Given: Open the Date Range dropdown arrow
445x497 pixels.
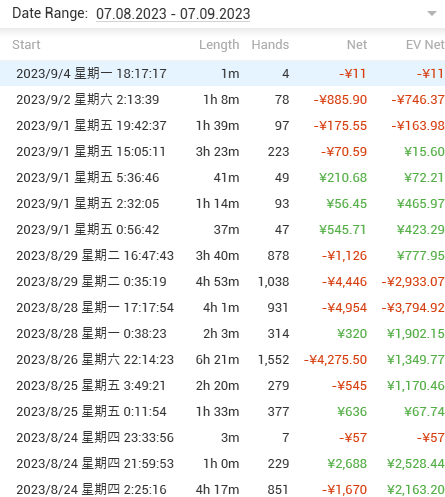Looking at the screenshot, I should [432, 14].
